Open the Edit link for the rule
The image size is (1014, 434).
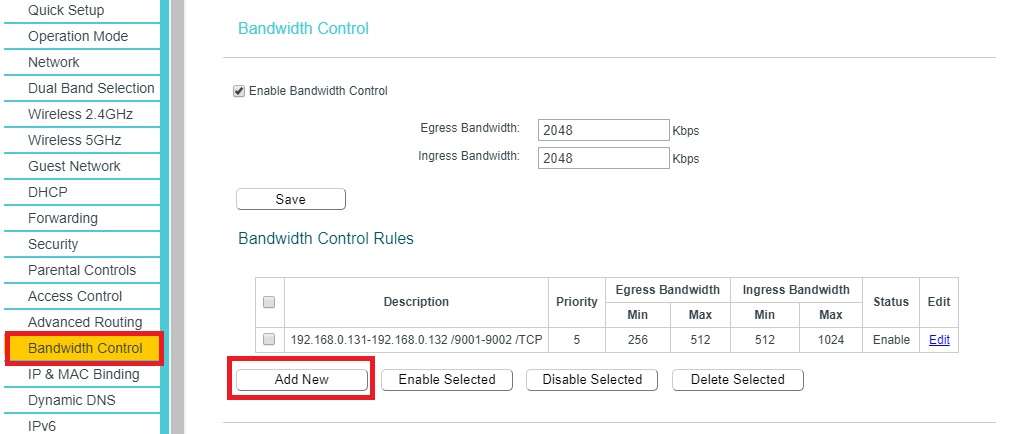pyautogui.click(x=939, y=340)
